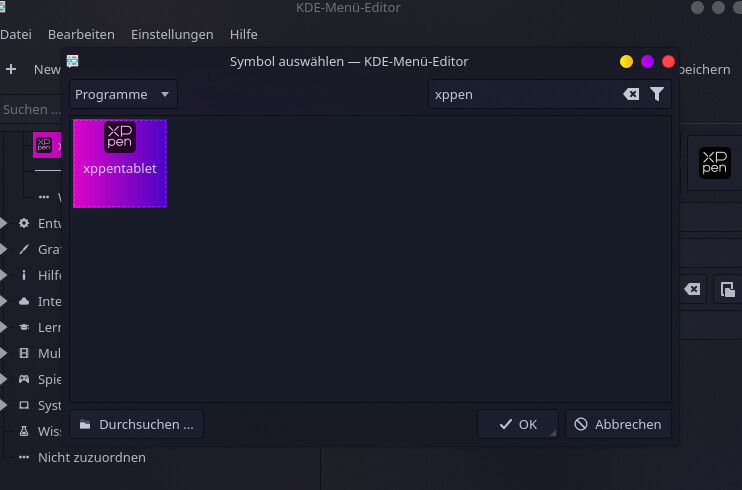
Task: Click the gamepad games icon in the tree
Action: click(x=24, y=379)
